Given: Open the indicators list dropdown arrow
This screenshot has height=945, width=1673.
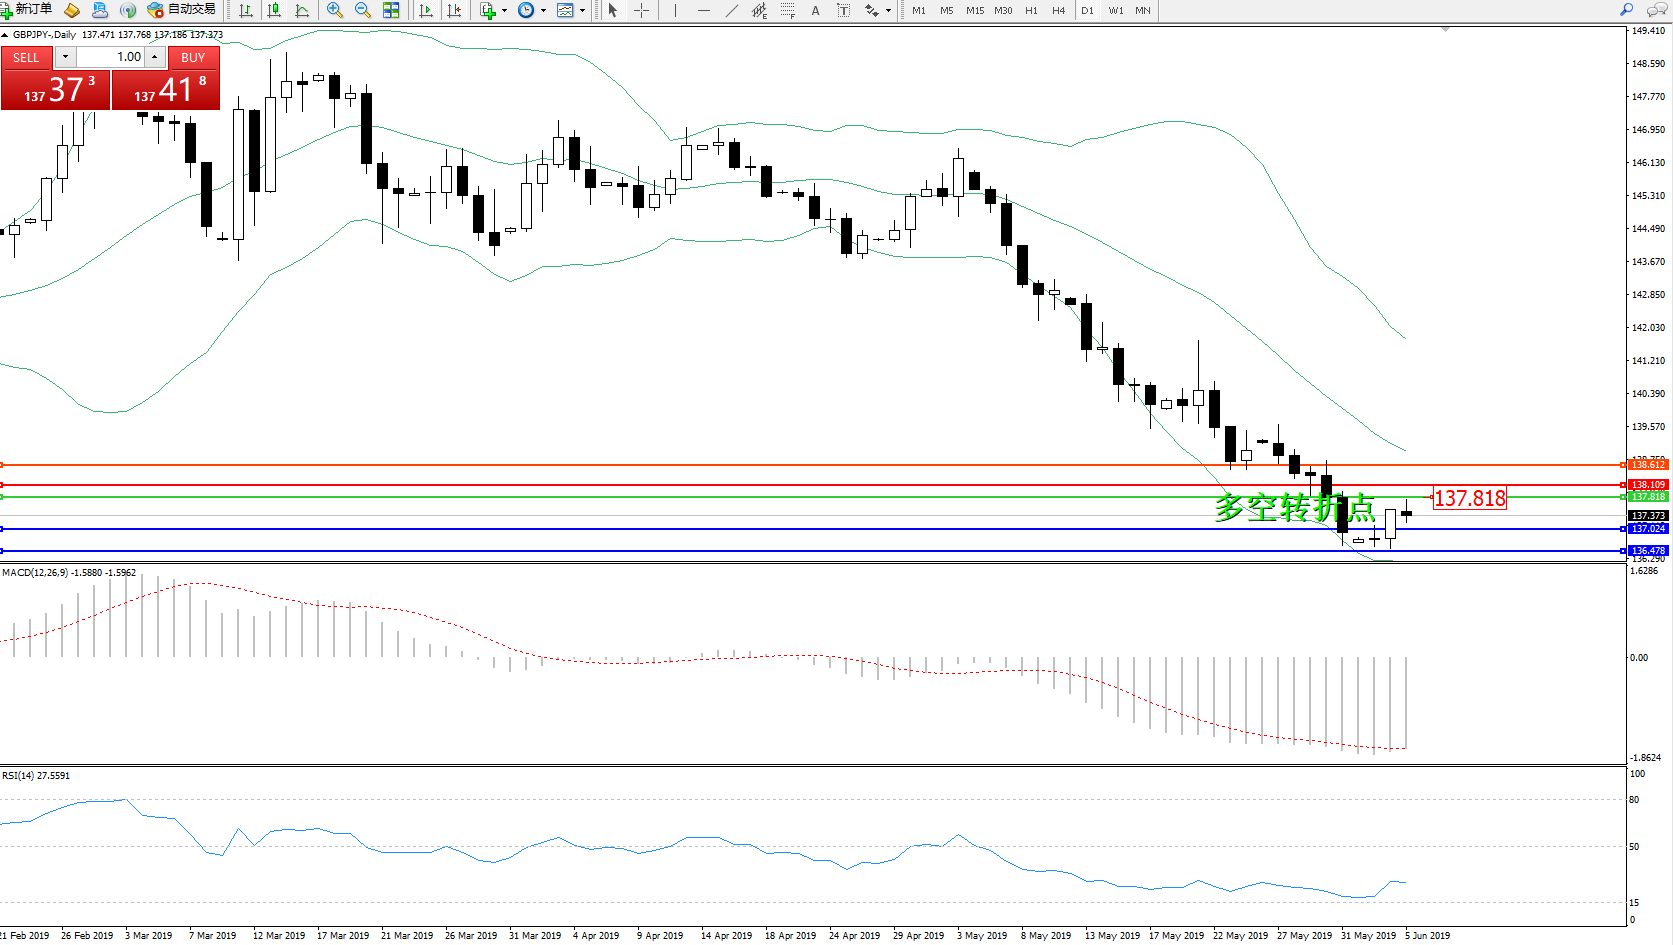Looking at the screenshot, I should pos(504,10).
